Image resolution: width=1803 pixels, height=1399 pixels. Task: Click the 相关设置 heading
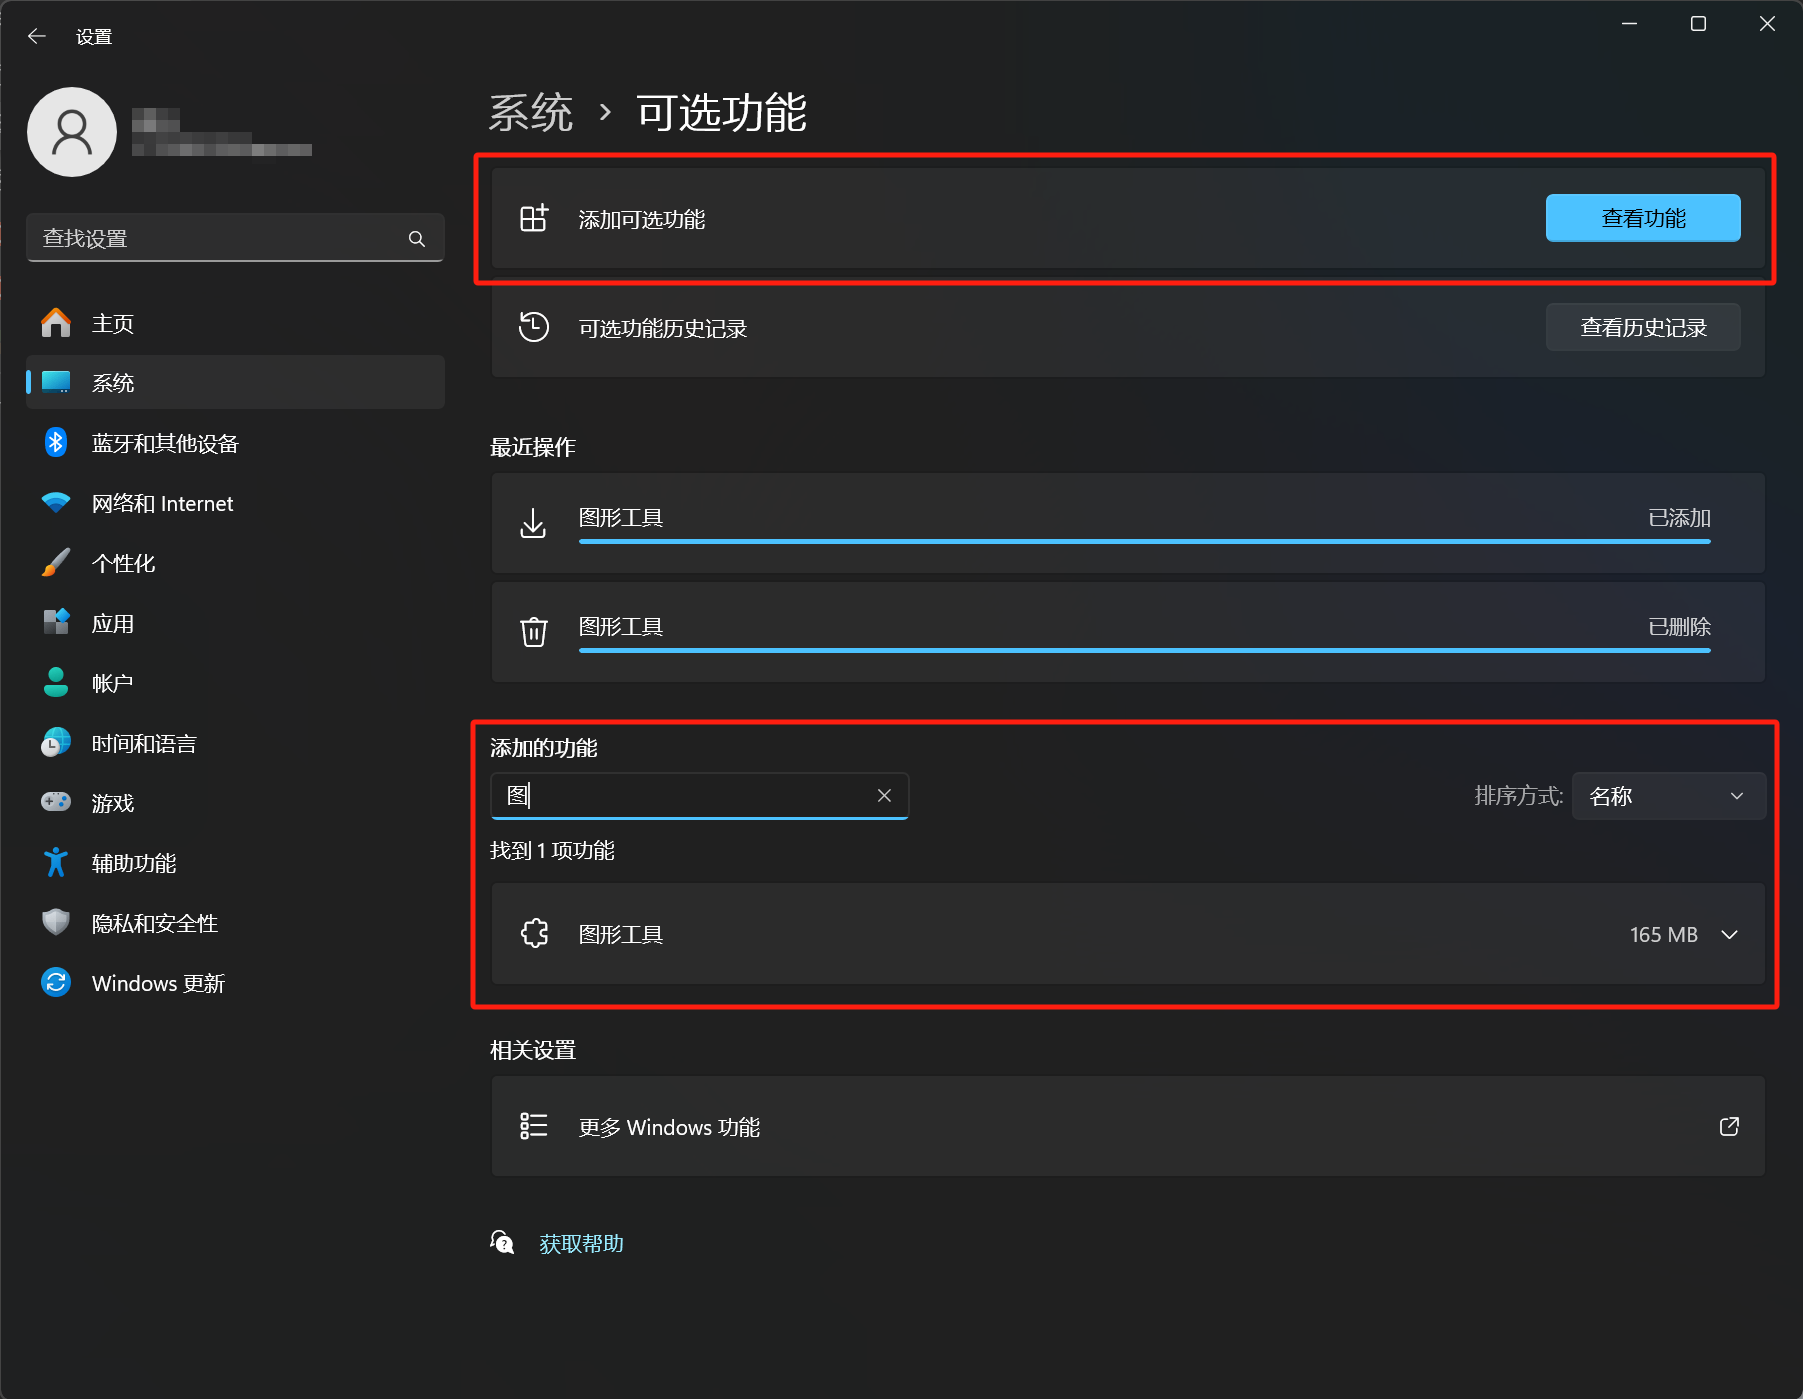533,1050
